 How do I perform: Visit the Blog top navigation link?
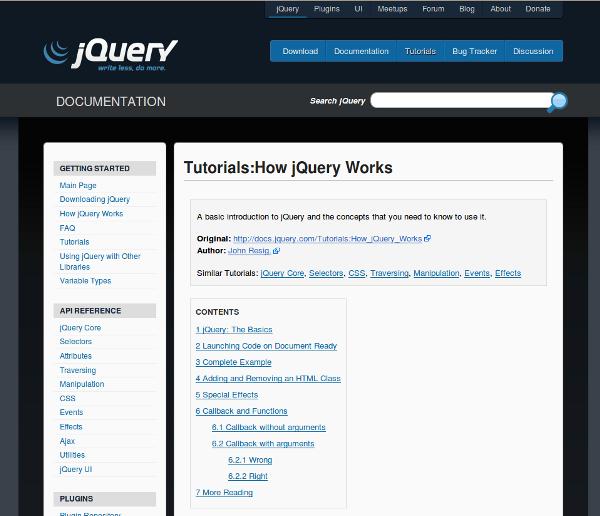tap(467, 9)
